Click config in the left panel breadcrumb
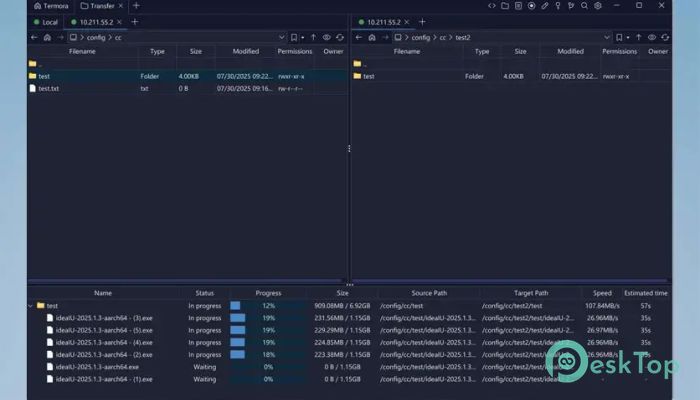This screenshot has width=700, height=400. pyautogui.click(x=96, y=38)
